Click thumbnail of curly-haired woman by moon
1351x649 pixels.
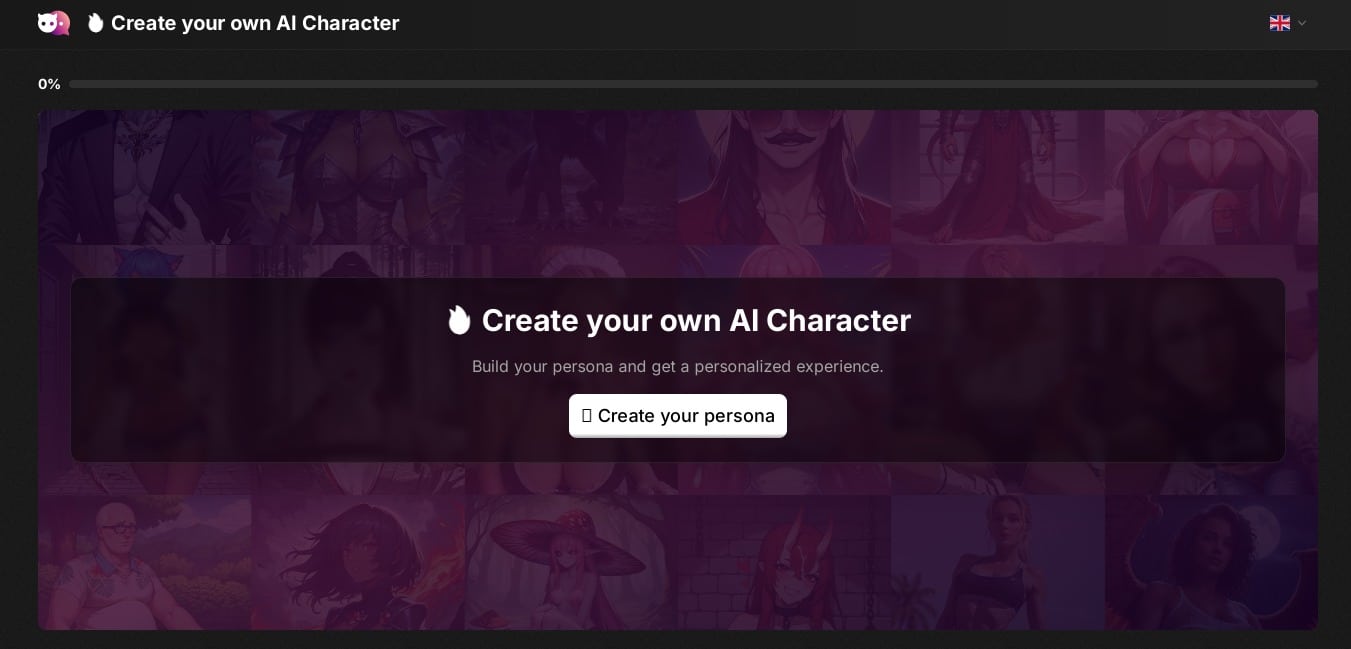pos(1211,562)
